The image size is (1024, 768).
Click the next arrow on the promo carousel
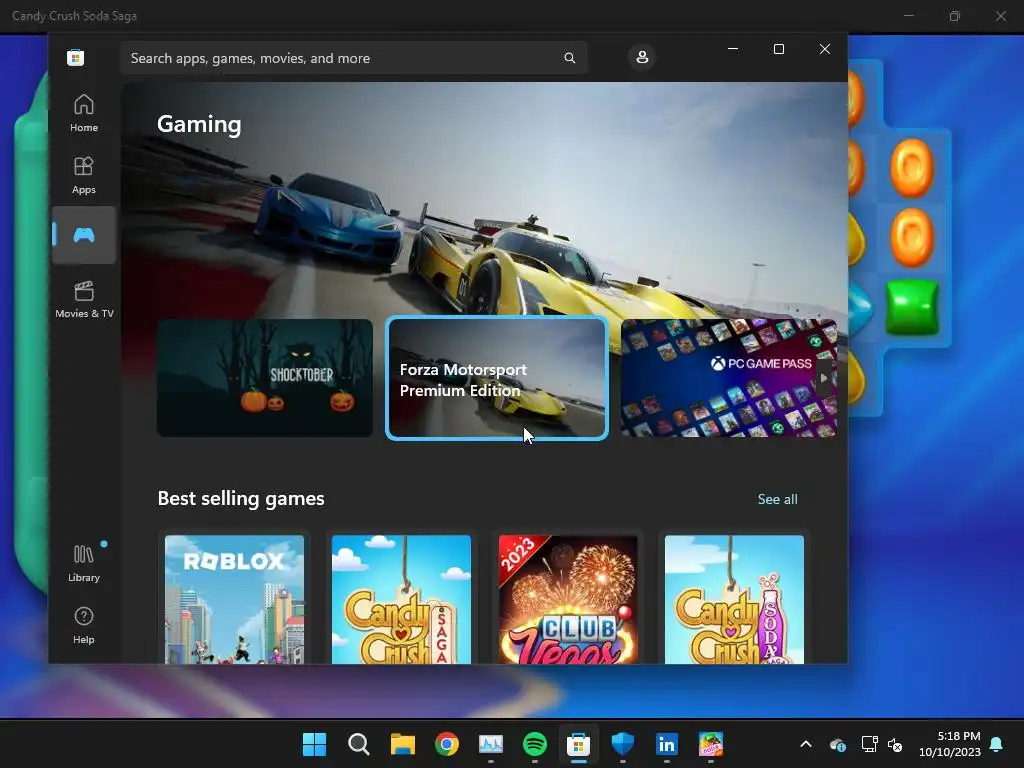824,378
